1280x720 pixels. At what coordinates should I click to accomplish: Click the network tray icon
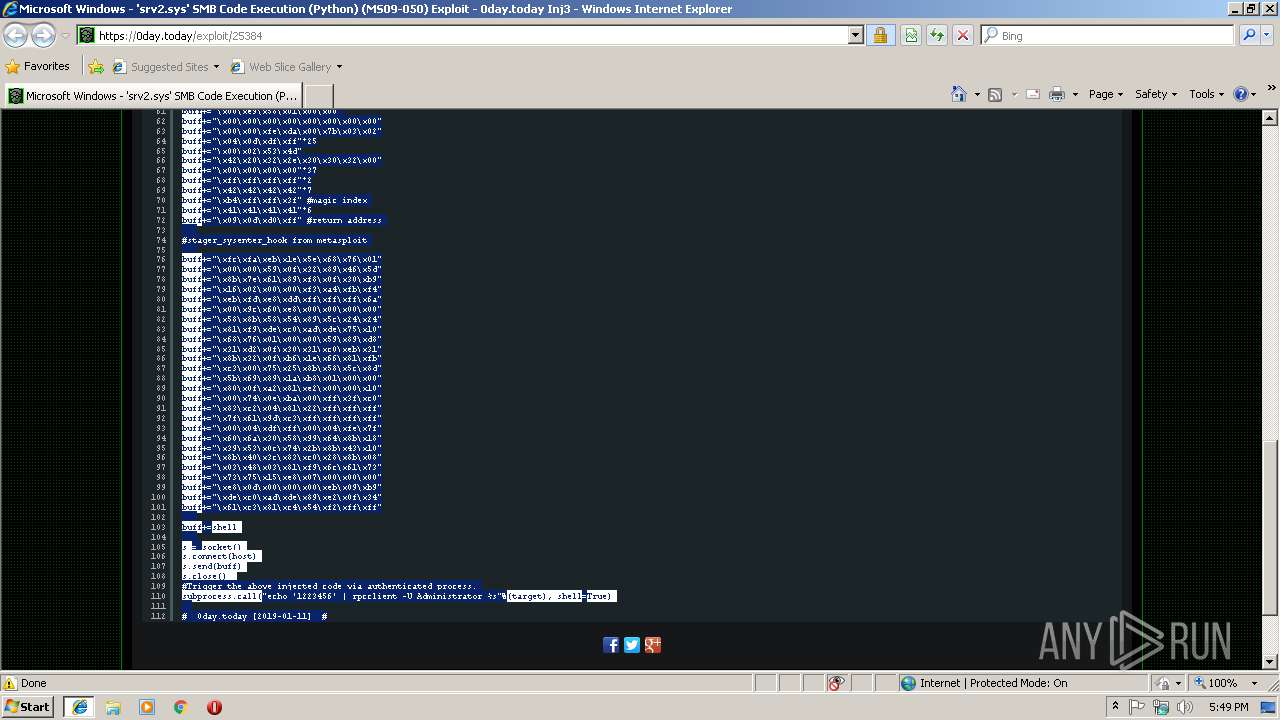click(x=1161, y=707)
